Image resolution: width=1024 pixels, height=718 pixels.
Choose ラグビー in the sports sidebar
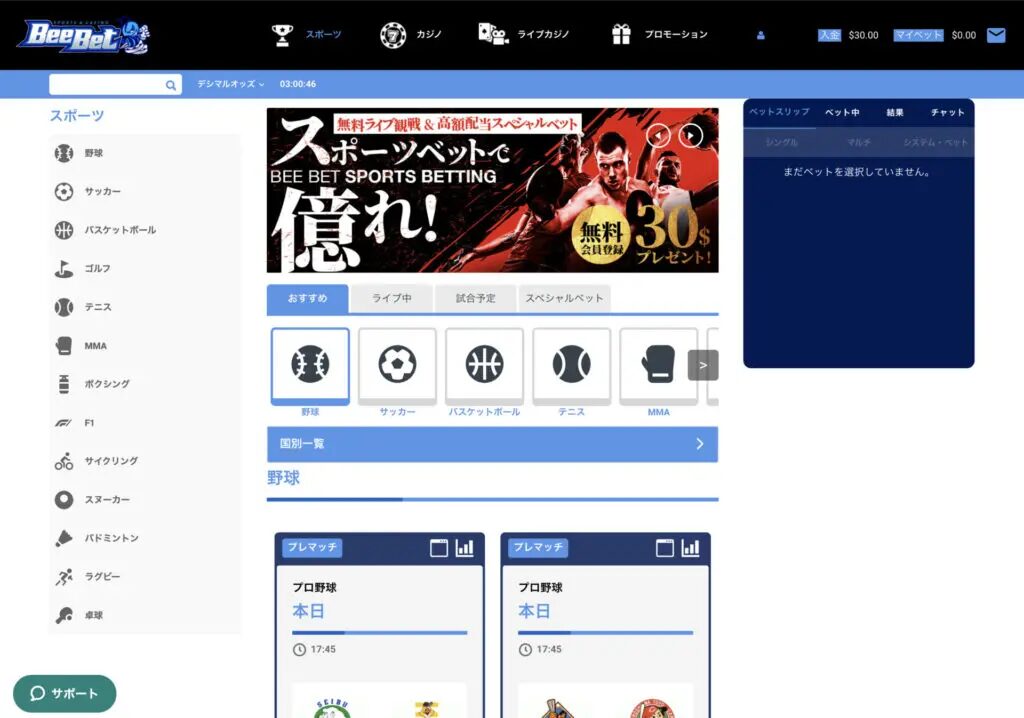click(x=144, y=577)
